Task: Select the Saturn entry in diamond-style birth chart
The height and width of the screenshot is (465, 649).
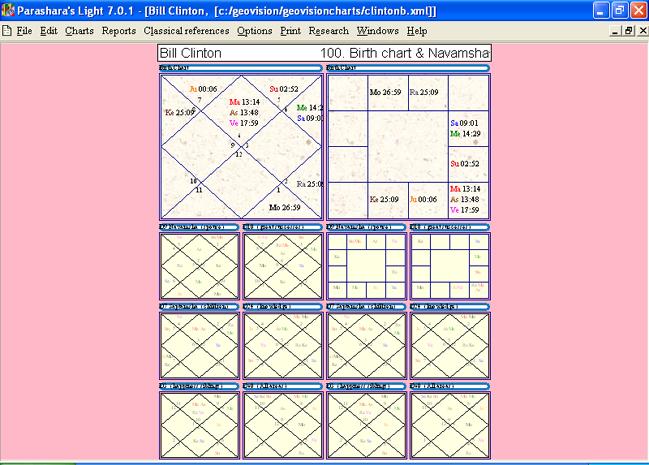Action: 310,118
